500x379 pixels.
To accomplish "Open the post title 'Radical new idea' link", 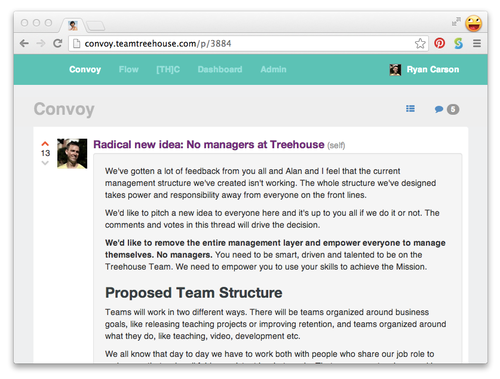I will click(x=209, y=144).
